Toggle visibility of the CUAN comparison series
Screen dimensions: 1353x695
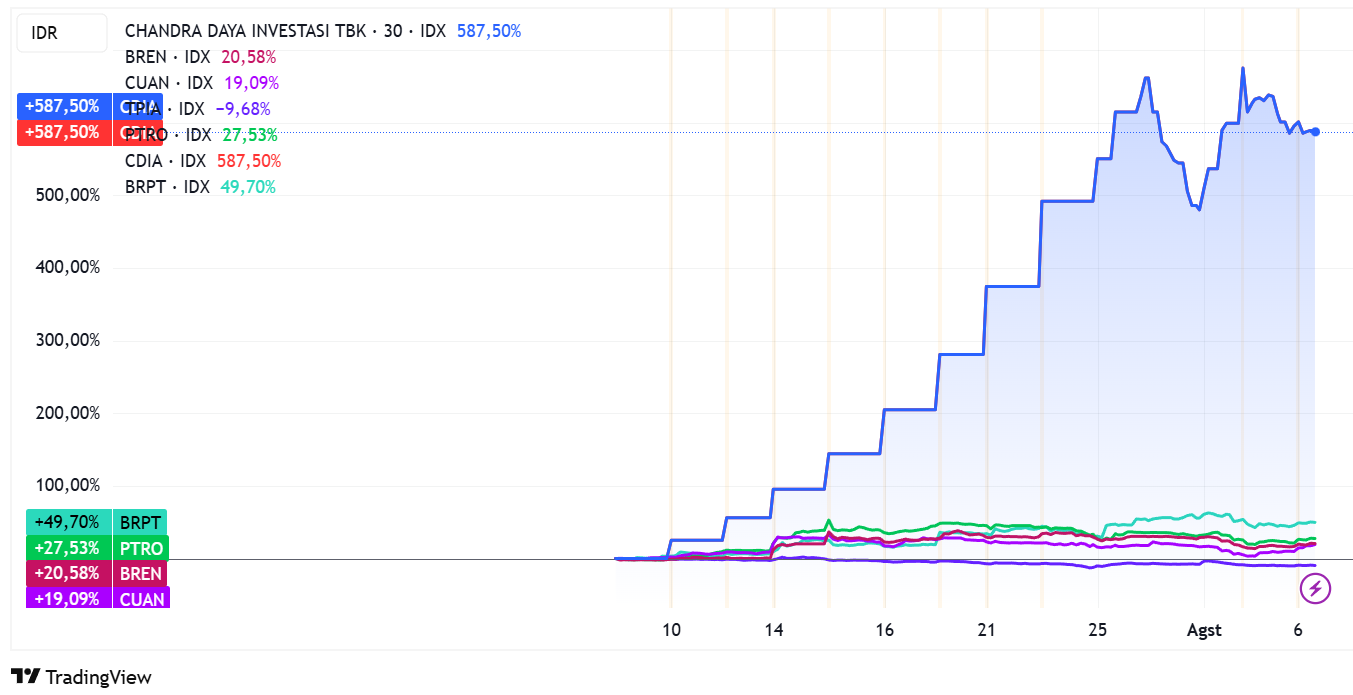pyautogui.click(x=145, y=83)
